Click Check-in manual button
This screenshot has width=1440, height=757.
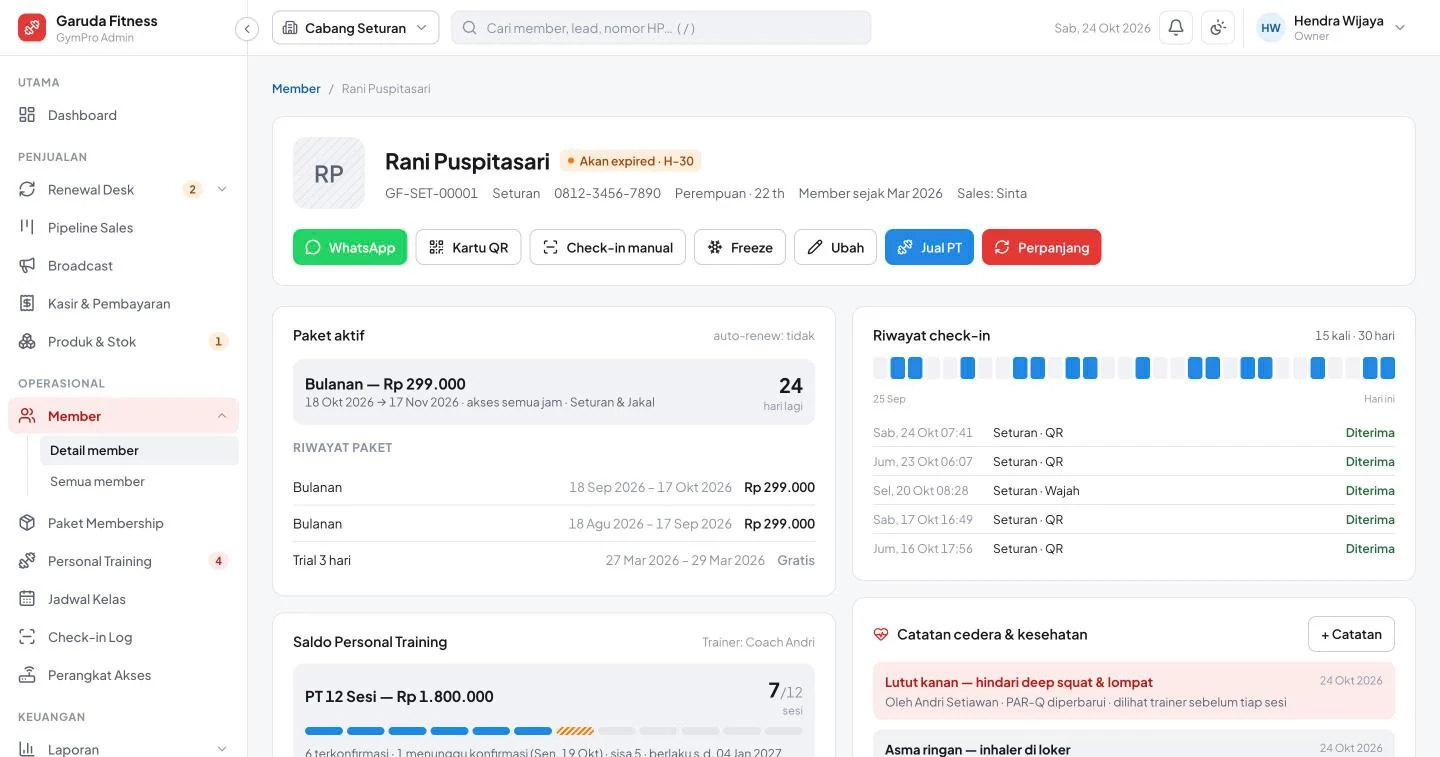(x=608, y=247)
